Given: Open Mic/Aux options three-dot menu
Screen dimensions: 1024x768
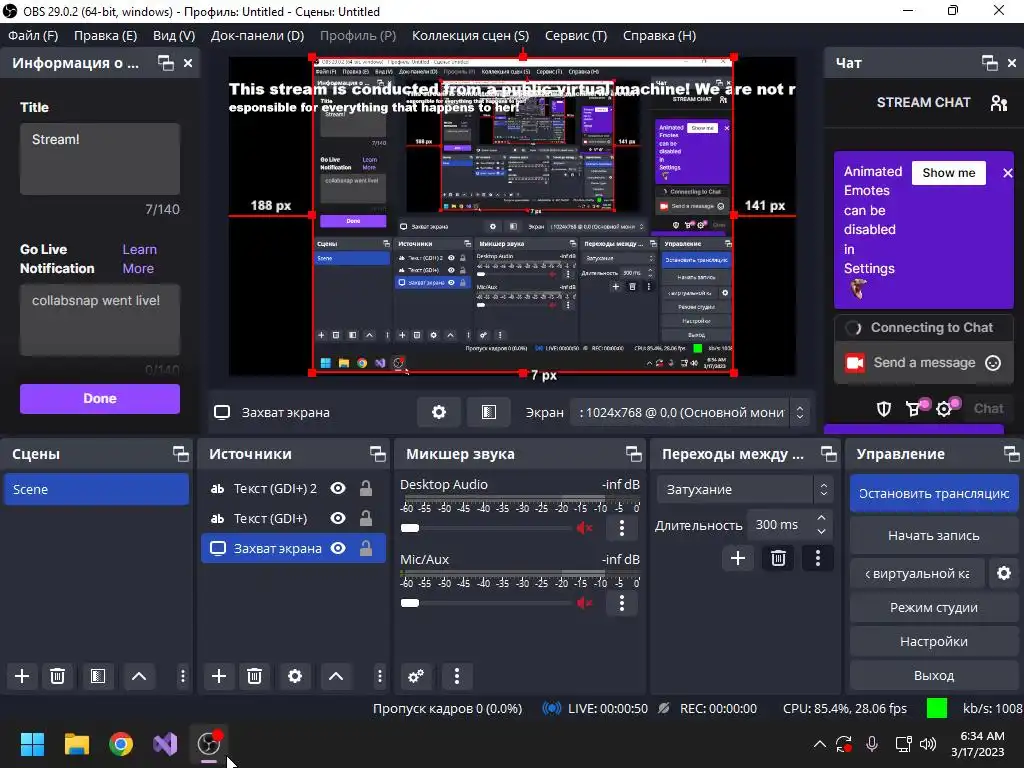Looking at the screenshot, I should 622,603.
